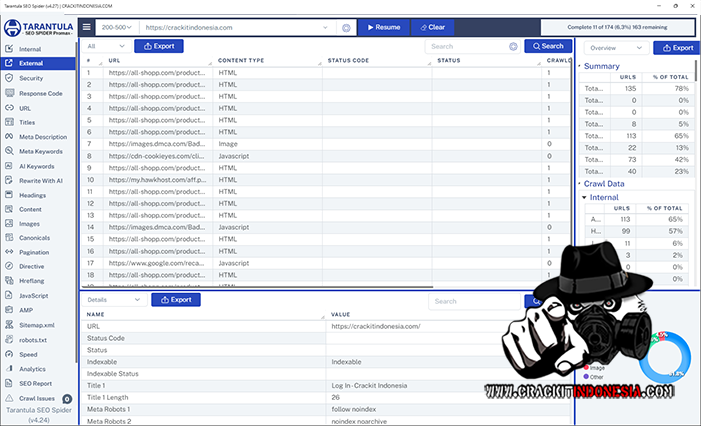Open Crawl Issues in sidebar

(38, 398)
